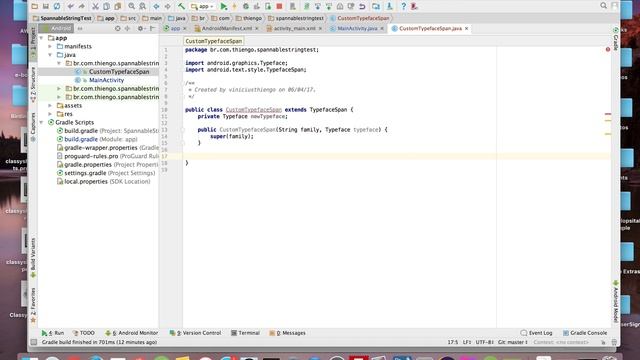Click the Collapse All icon in Project panel
Image resolution: width=640 pixels, height=360 pixels.
(128, 29)
